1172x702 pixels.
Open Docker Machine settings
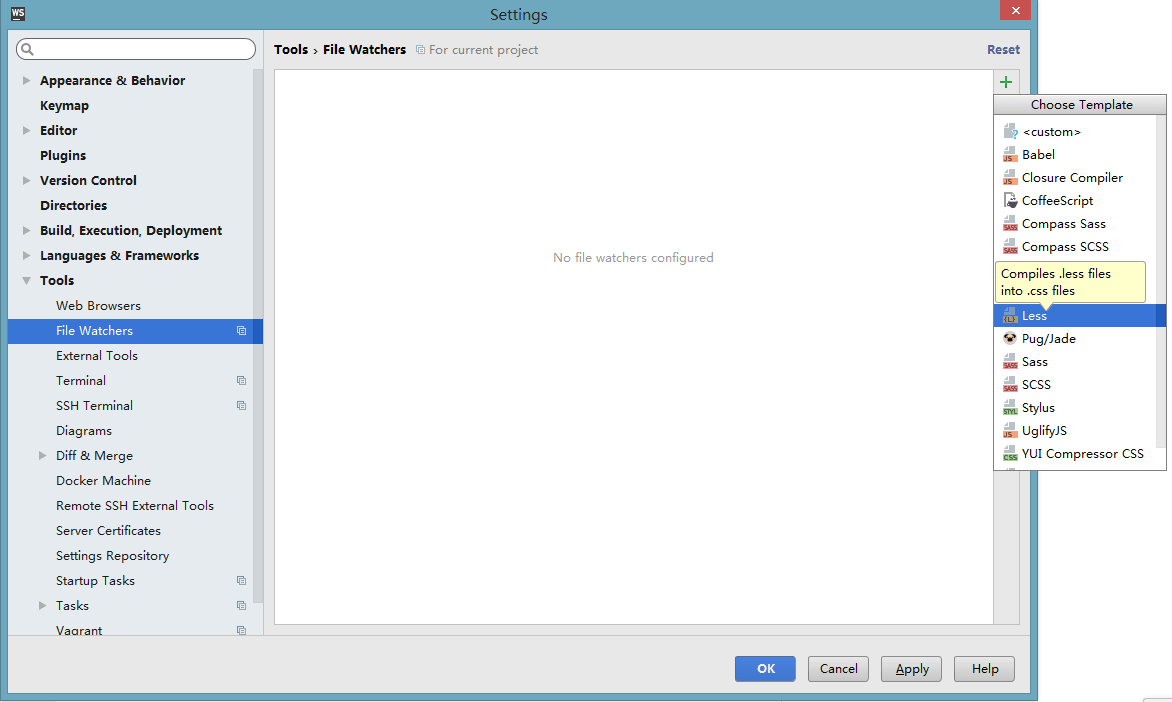click(103, 481)
